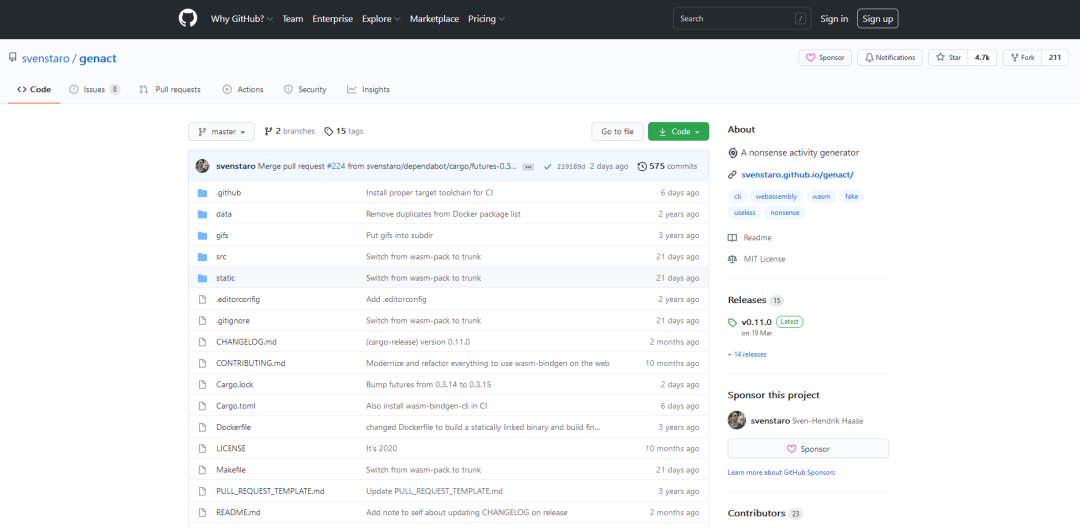Open the Enterprise menu item
Image resolution: width=1080 pixels, height=529 pixels.
(333, 19)
